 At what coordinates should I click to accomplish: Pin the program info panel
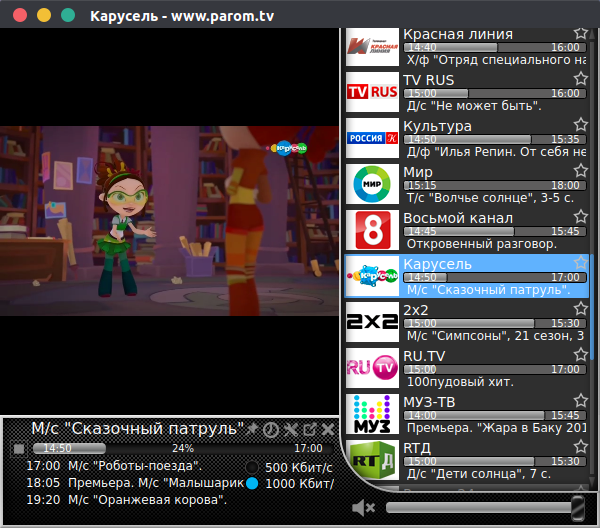pos(252,429)
